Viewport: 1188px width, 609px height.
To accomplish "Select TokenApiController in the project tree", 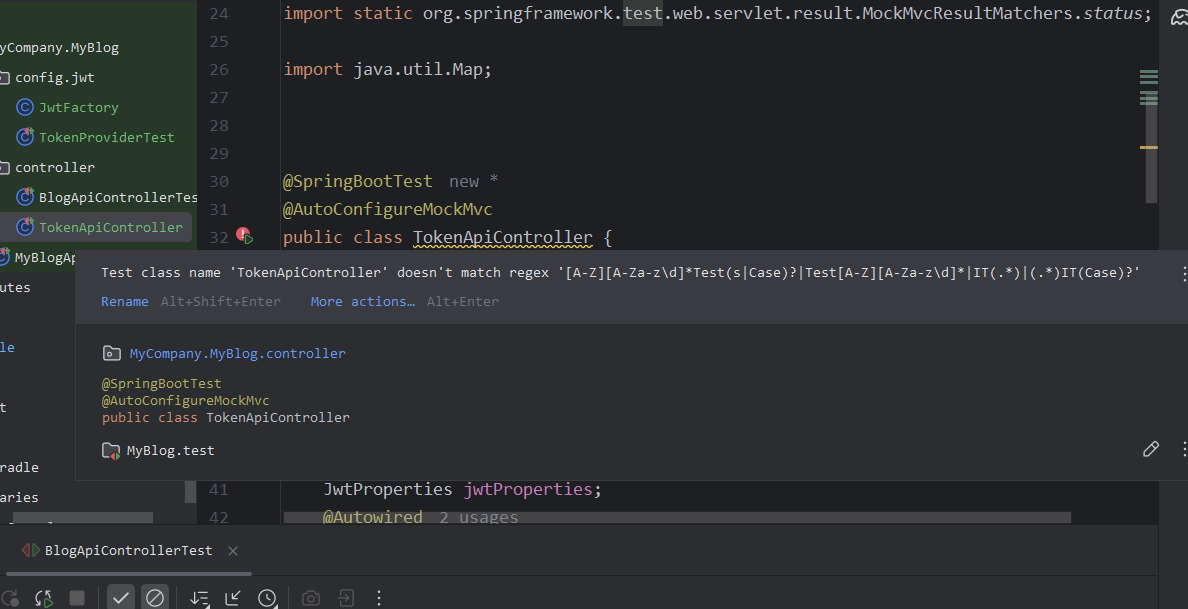I will [111, 227].
